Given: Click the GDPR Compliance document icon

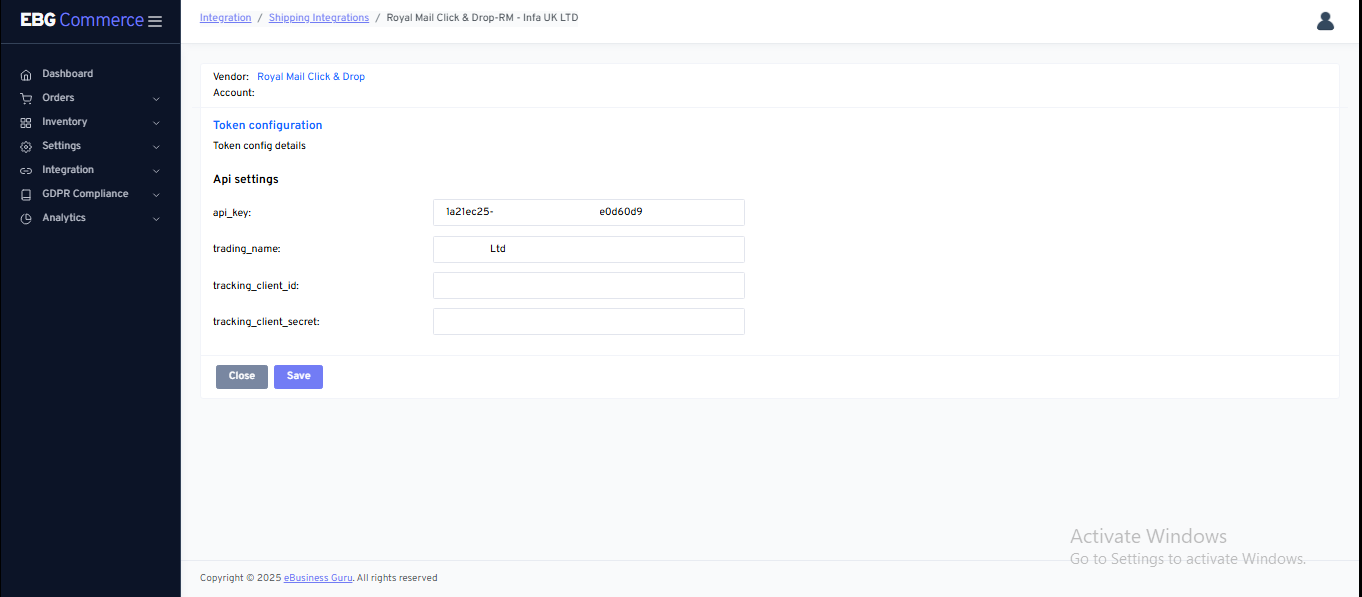Looking at the screenshot, I should [x=26, y=194].
